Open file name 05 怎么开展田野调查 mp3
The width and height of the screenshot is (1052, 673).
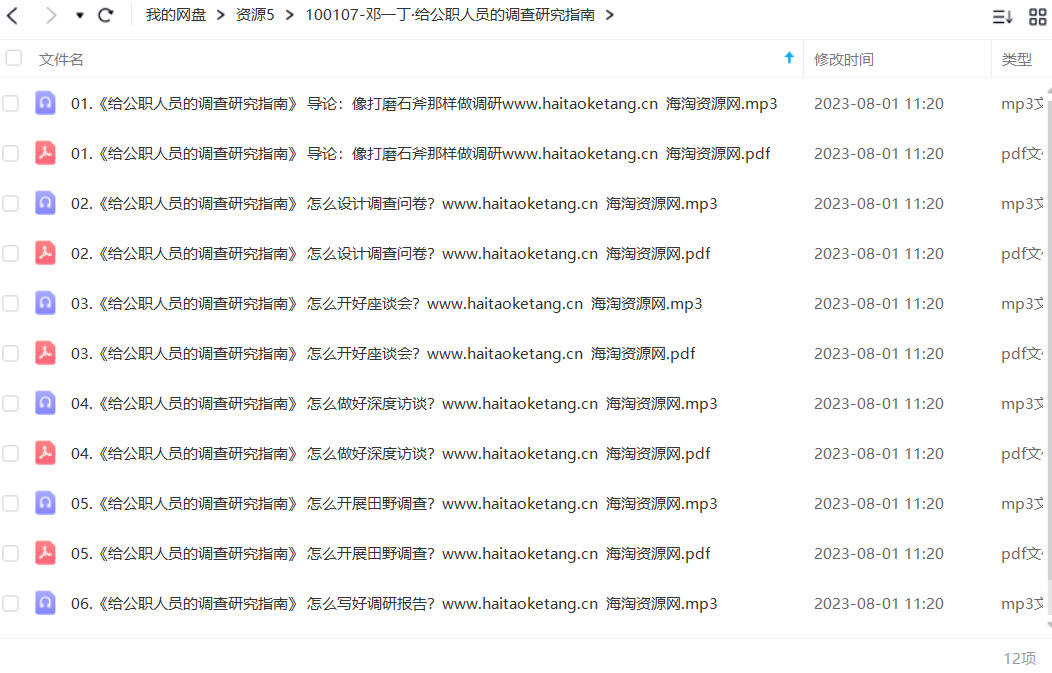[x=394, y=504]
